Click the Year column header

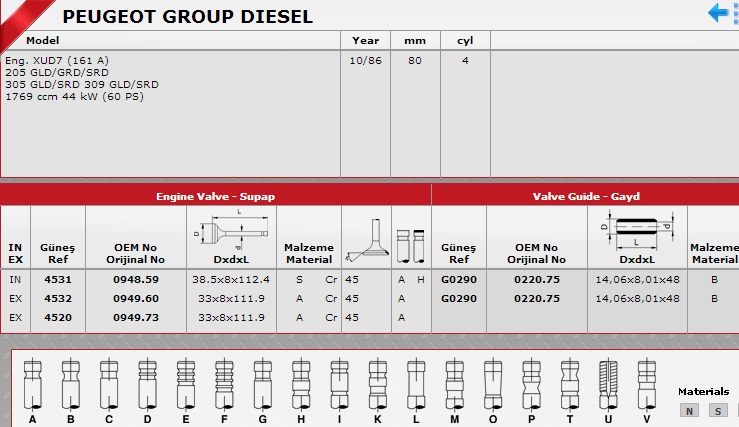click(x=366, y=41)
